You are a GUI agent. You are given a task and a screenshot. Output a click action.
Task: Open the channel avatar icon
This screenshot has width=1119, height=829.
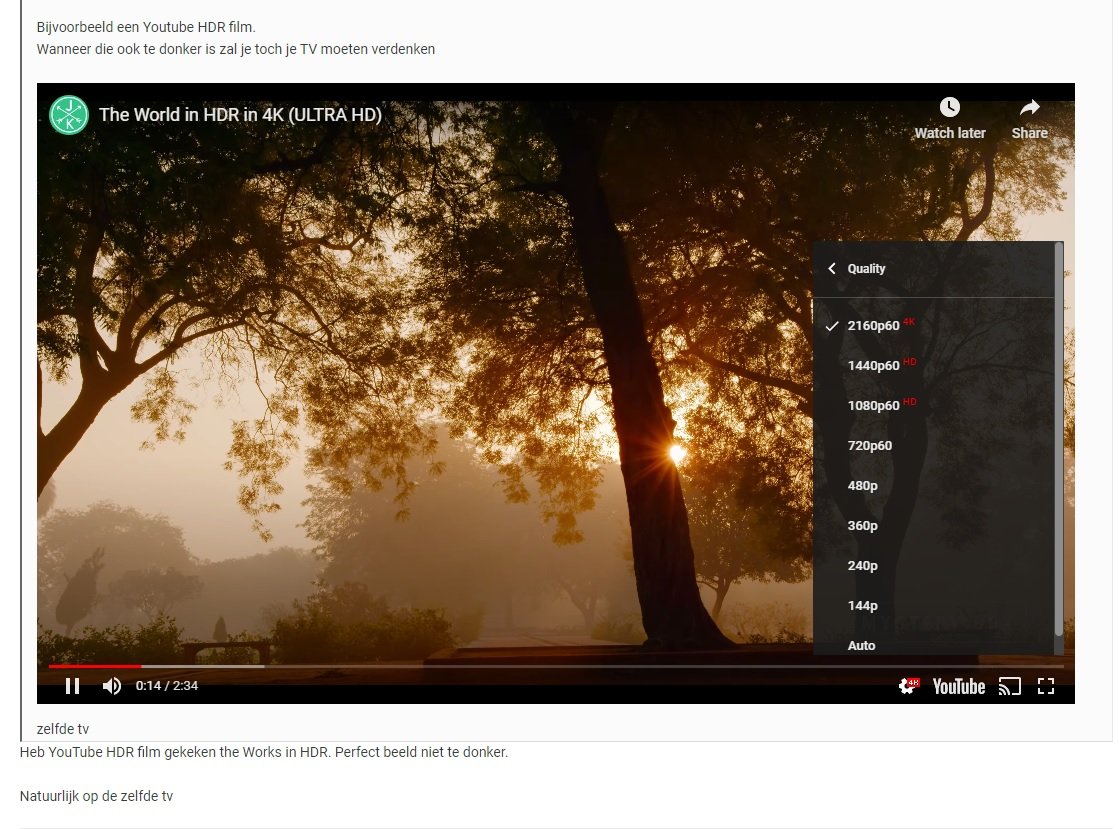[69, 115]
